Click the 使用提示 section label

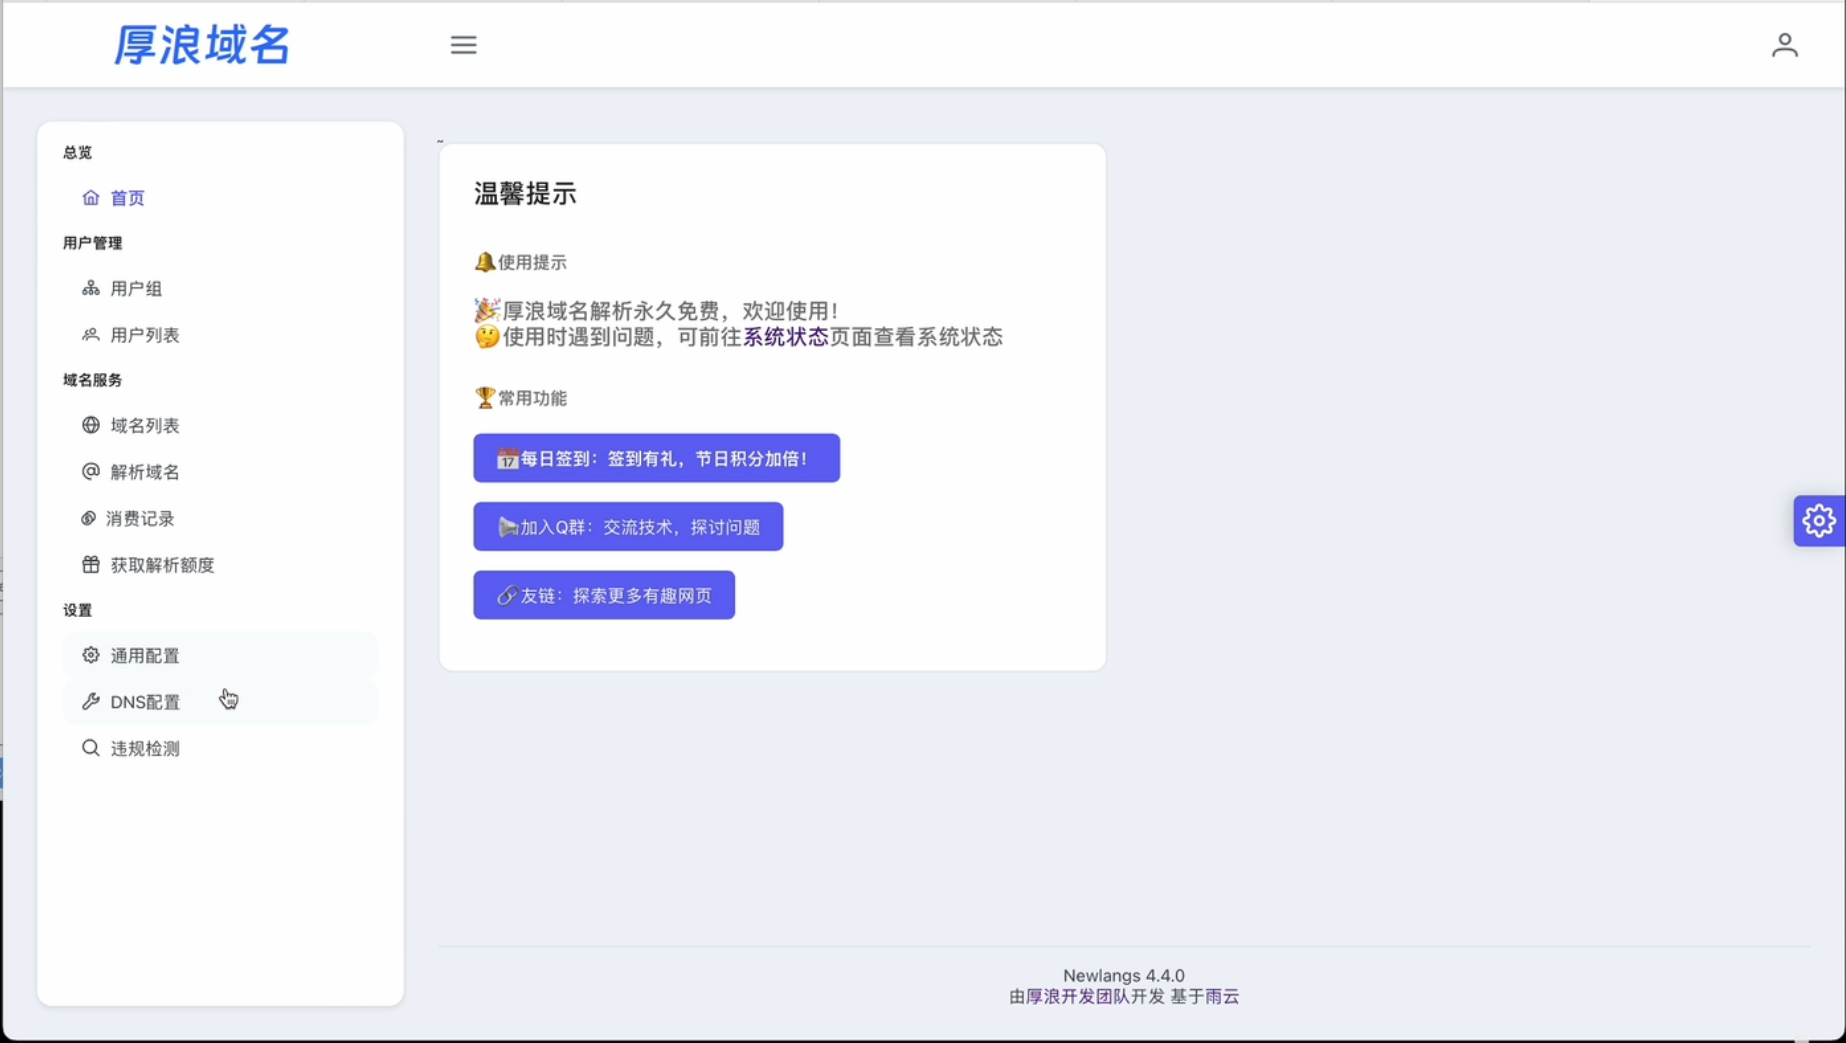(x=520, y=262)
